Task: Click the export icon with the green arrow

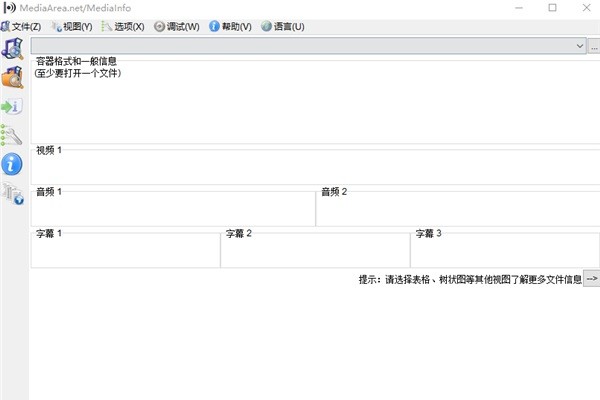Action: pos(13,106)
